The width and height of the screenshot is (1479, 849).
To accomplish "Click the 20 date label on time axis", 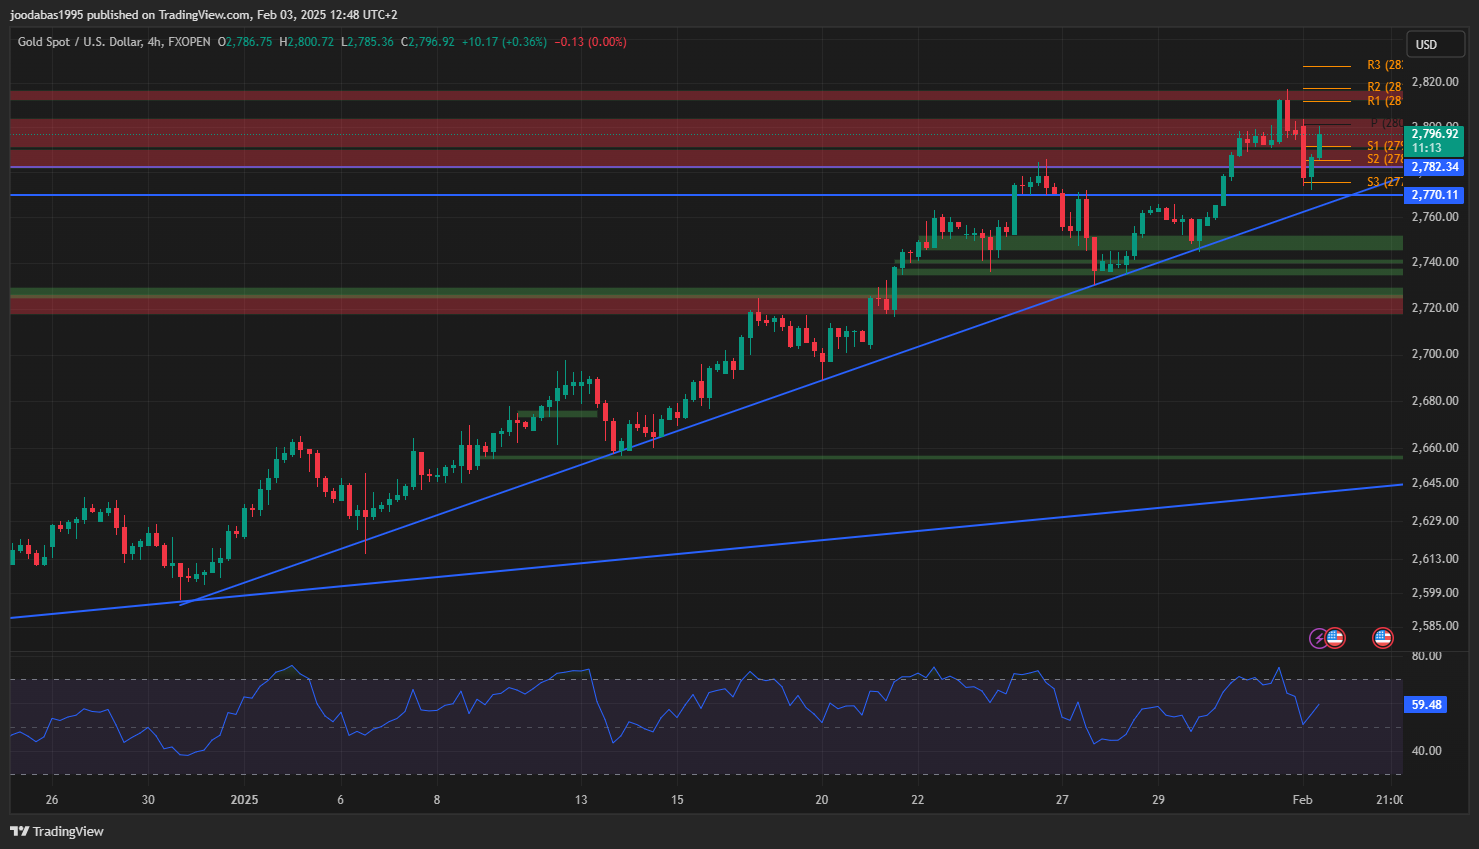I will pyautogui.click(x=822, y=800).
